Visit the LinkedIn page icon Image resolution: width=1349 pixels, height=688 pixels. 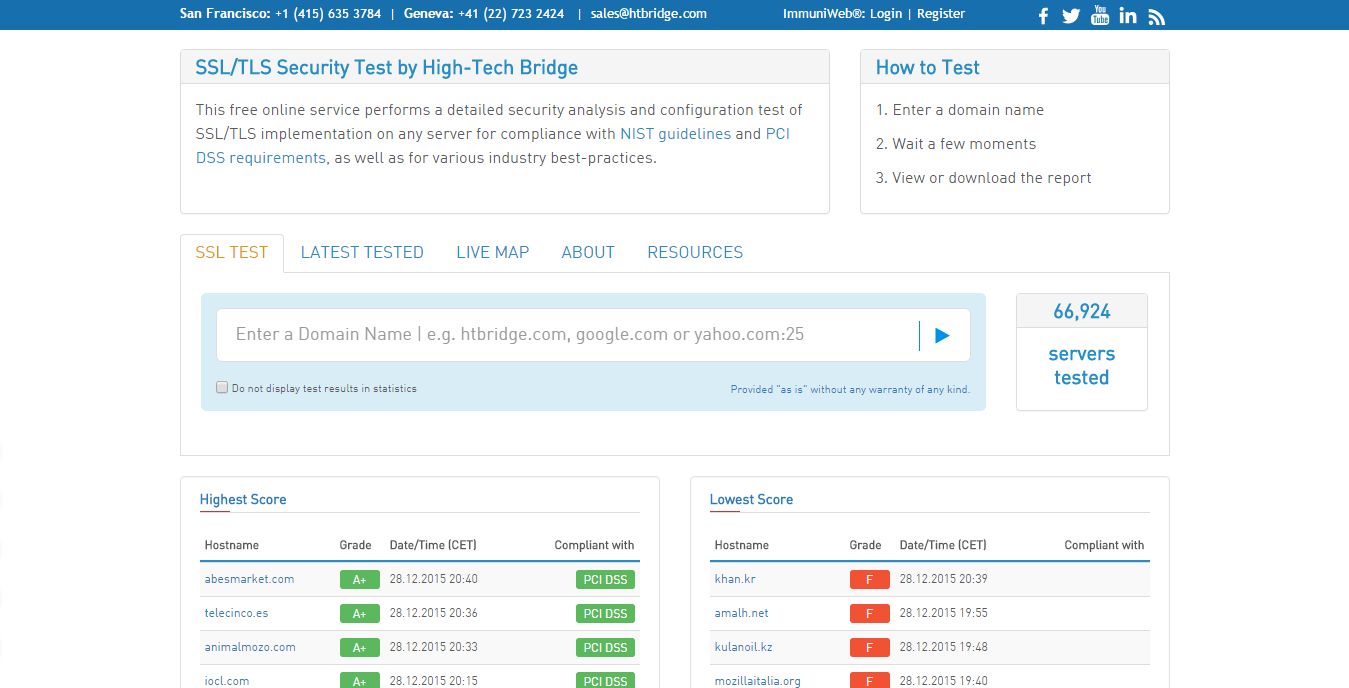point(1128,15)
